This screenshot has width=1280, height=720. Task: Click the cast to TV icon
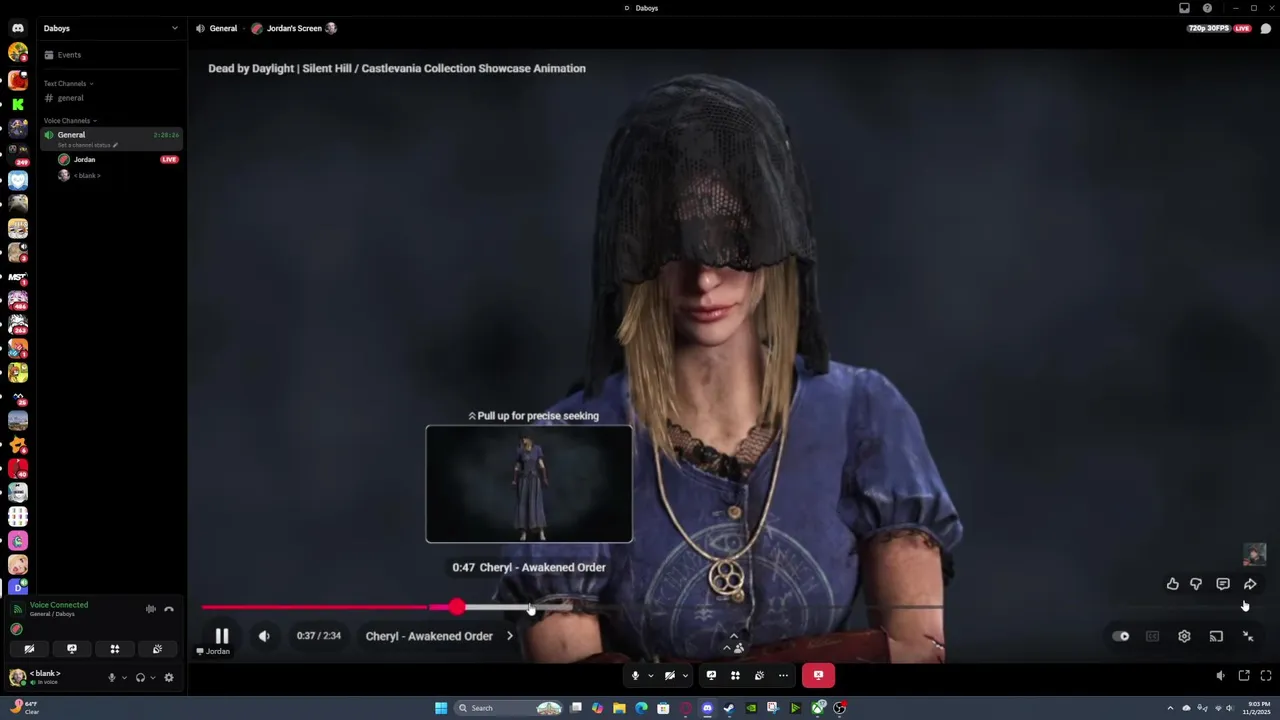pos(1216,636)
